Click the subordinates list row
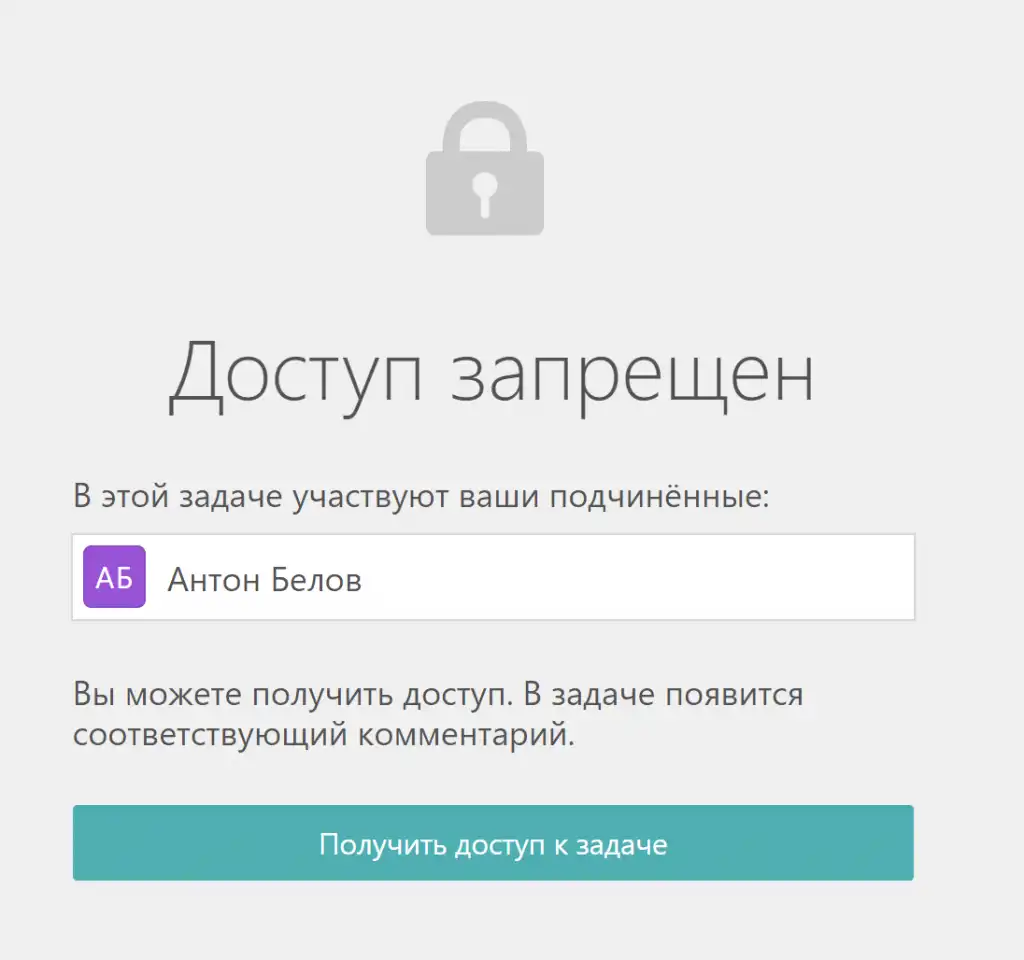This screenshot has height=960, width=1024. pyautogui.click(x=493, y=577)
